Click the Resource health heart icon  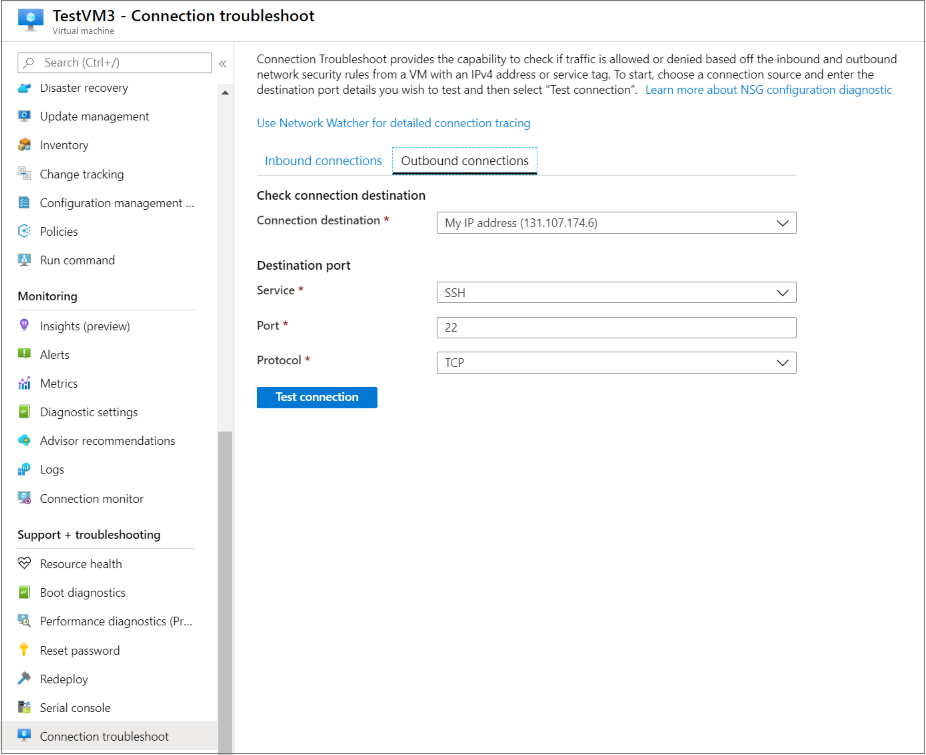[x=25, y=564]
